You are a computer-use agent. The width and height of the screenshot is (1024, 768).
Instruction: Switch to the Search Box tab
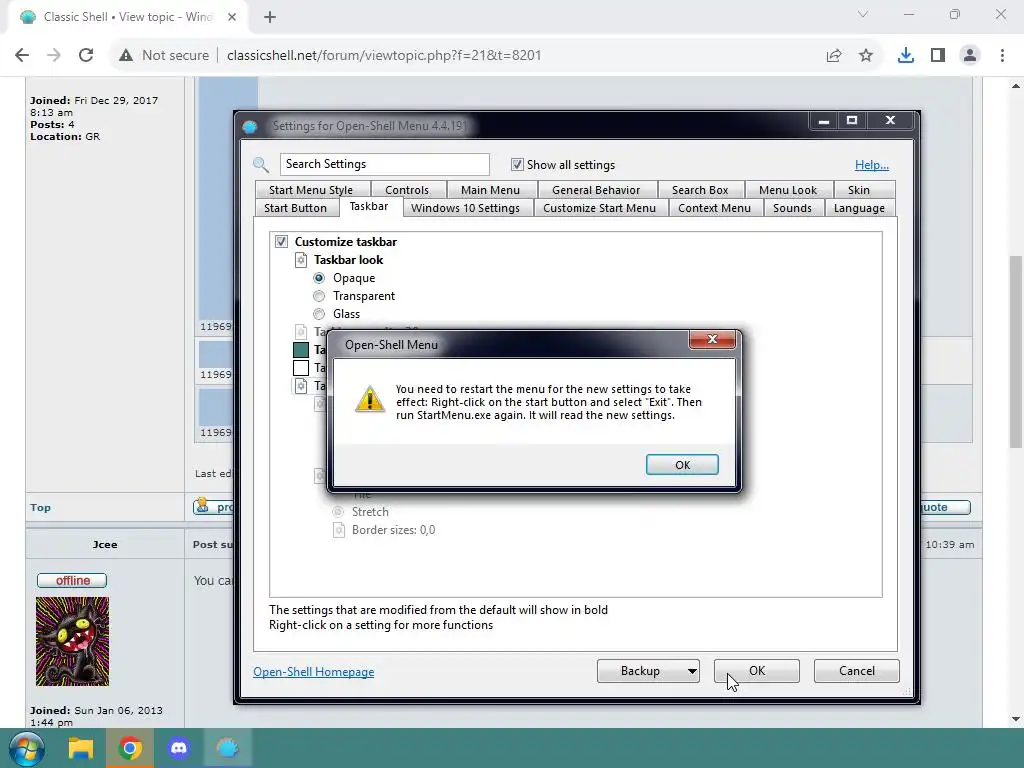699,189
